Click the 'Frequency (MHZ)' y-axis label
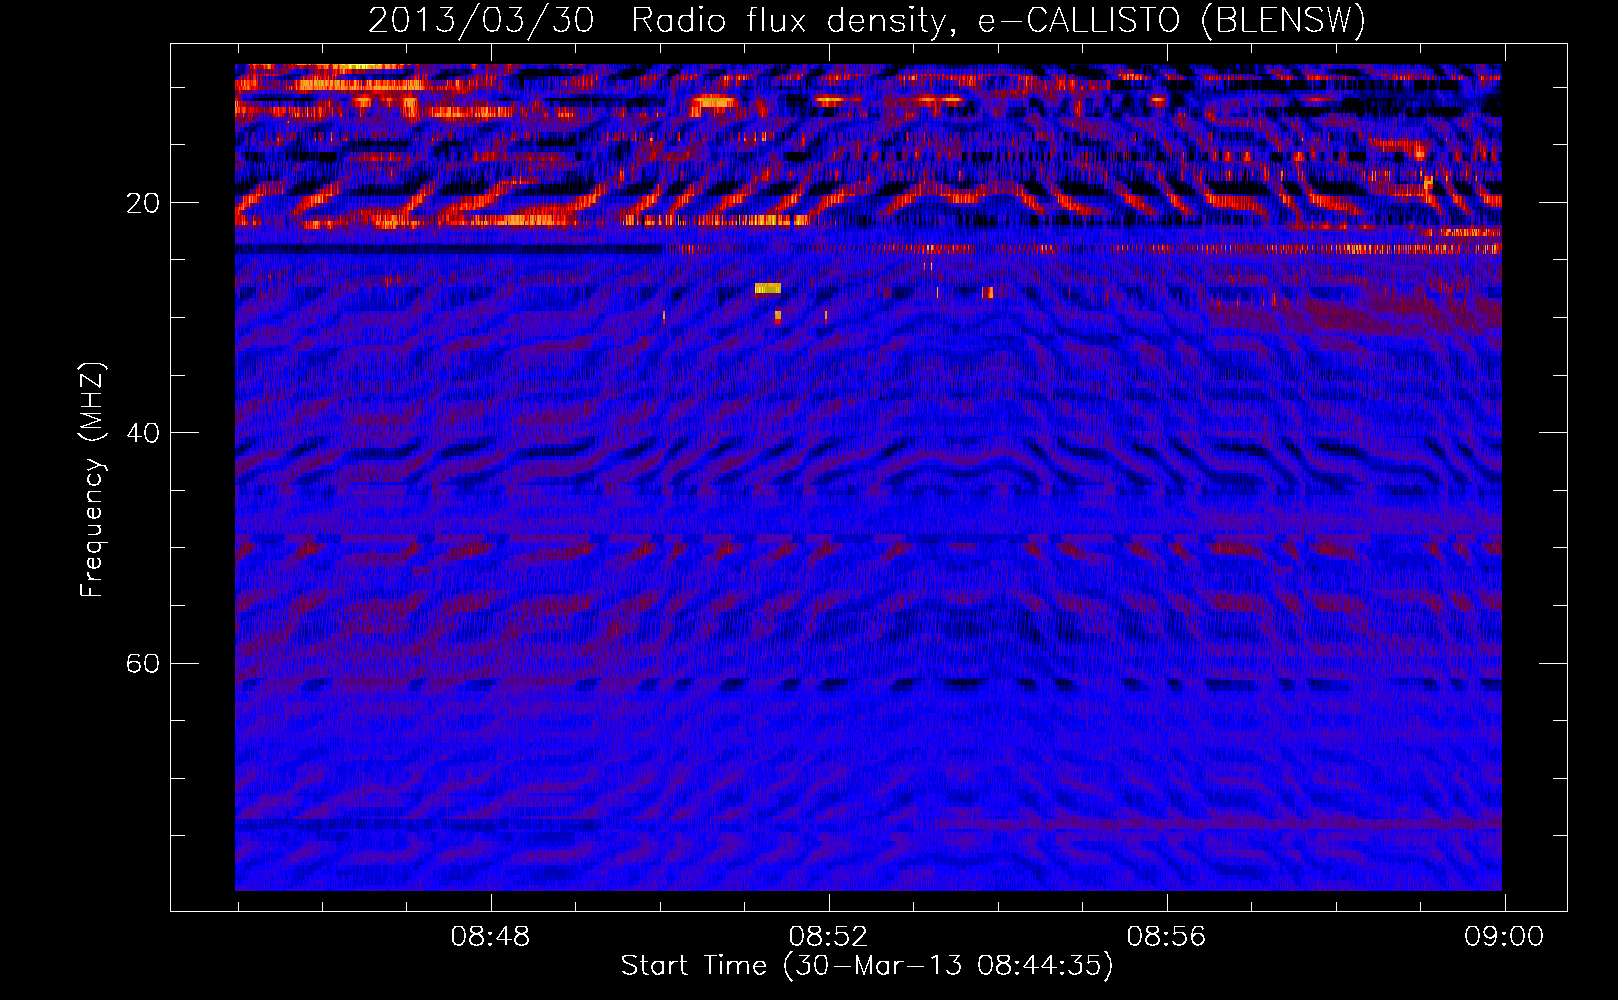The height and width of the screenshot is (1000, 1618). (x=92, y=480)
